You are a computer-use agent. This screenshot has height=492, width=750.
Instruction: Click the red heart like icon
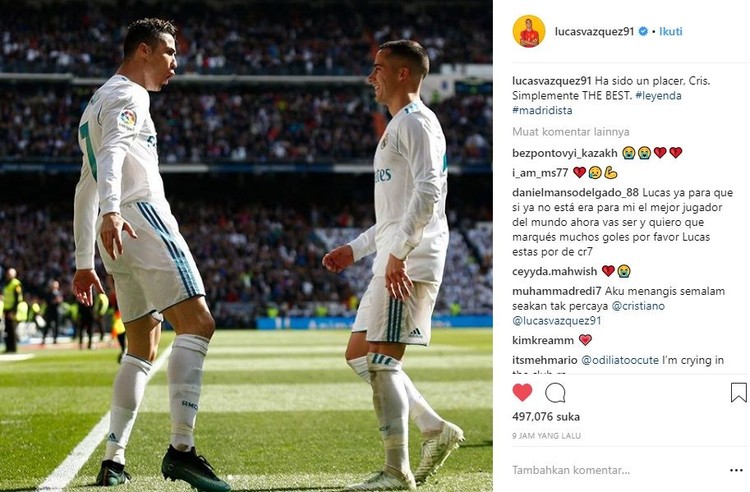522,393
